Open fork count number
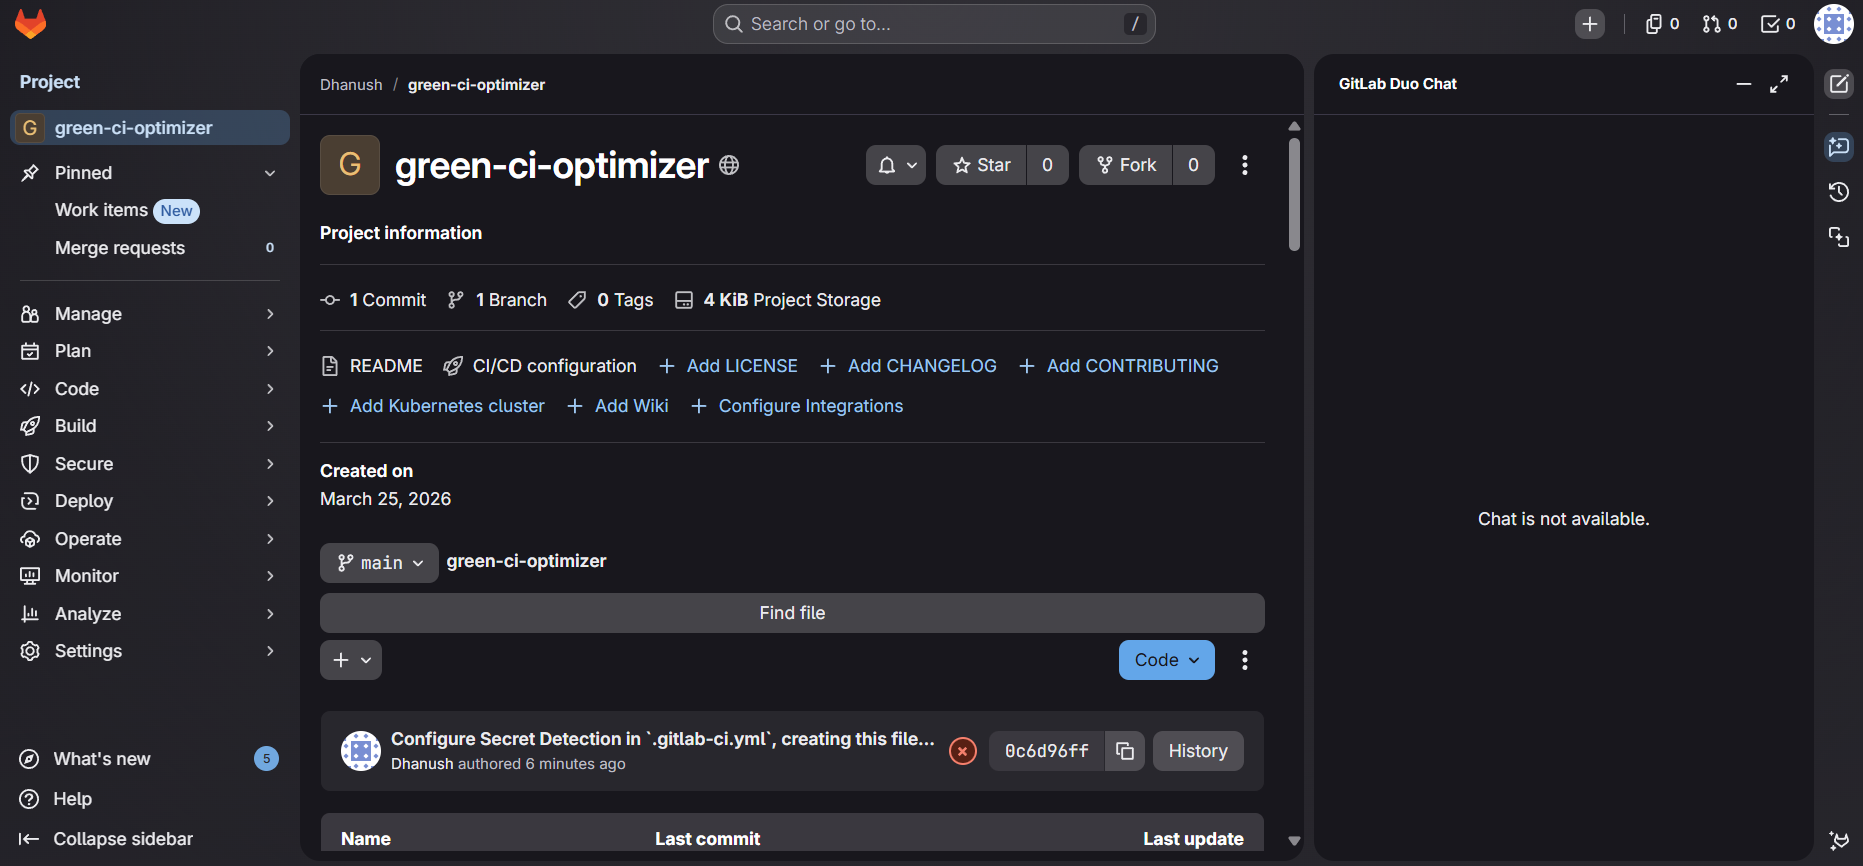Viewport: 1863px width, 866px height. coord(1193,165)
